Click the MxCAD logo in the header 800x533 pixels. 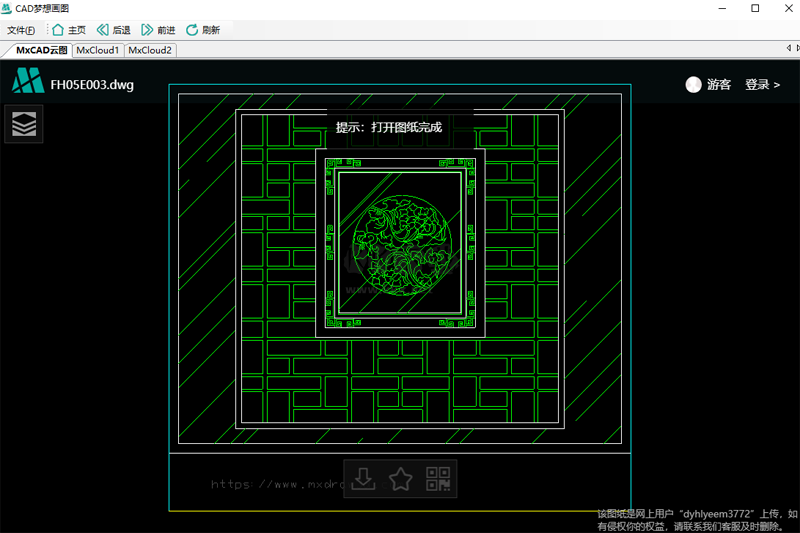[x=27, y=84]
